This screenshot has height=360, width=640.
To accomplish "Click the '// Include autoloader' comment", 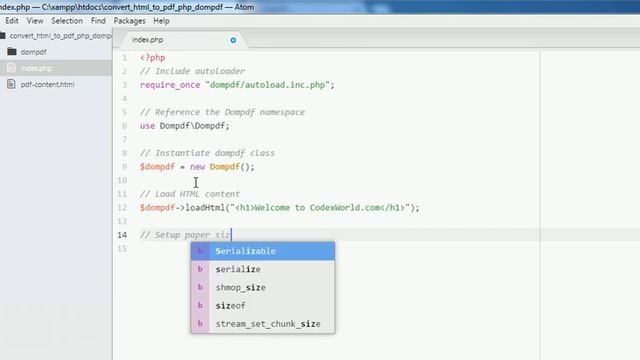I will pos(192,71).
